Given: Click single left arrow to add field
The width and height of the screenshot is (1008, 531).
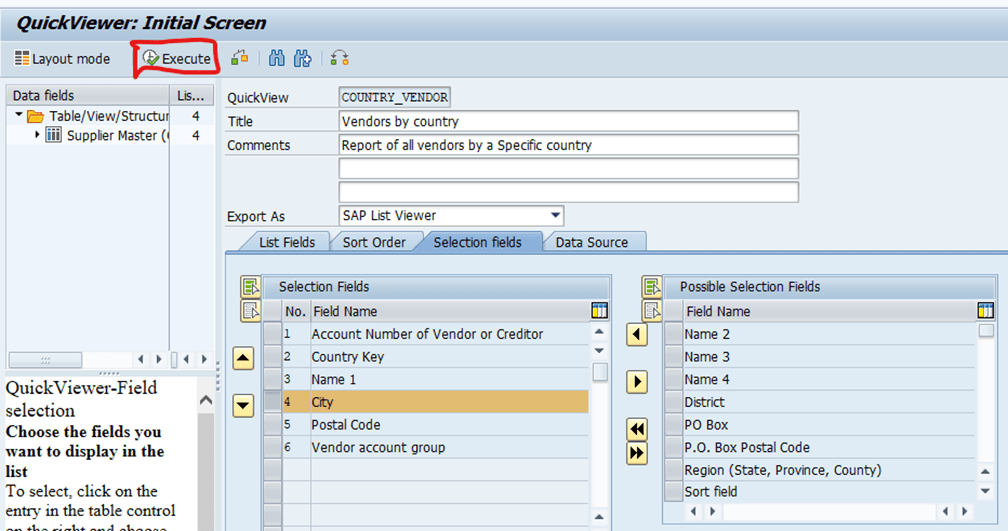Looking at the screenshot, I should point(636,334).
